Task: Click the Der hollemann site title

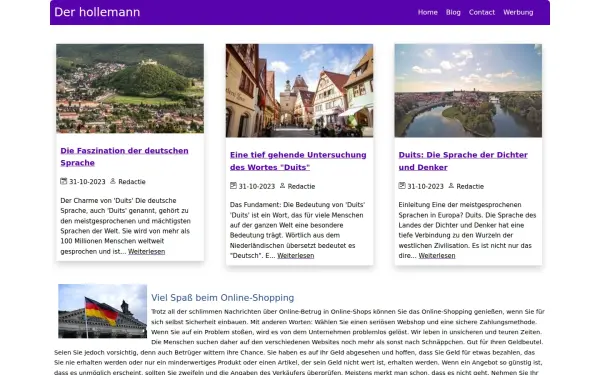Action: coord(97,12)
